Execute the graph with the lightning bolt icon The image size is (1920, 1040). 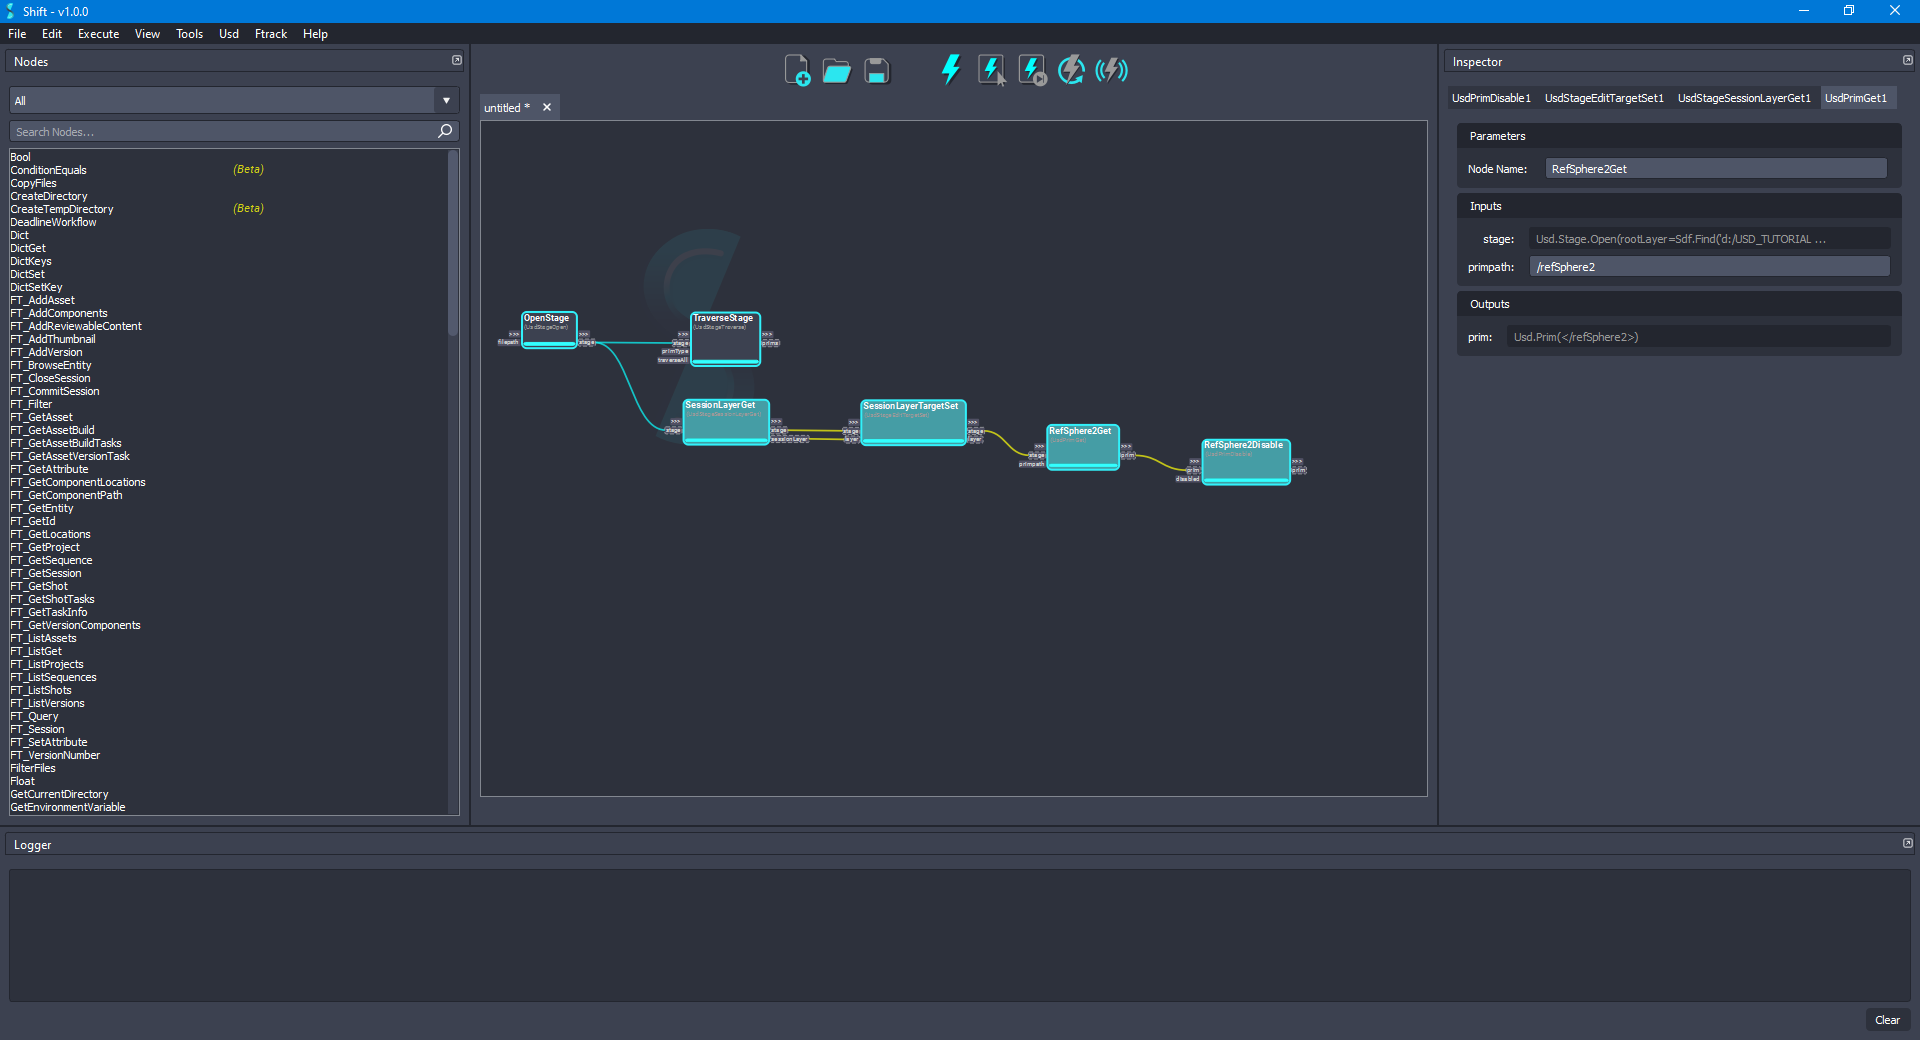(x=950, y=69)
